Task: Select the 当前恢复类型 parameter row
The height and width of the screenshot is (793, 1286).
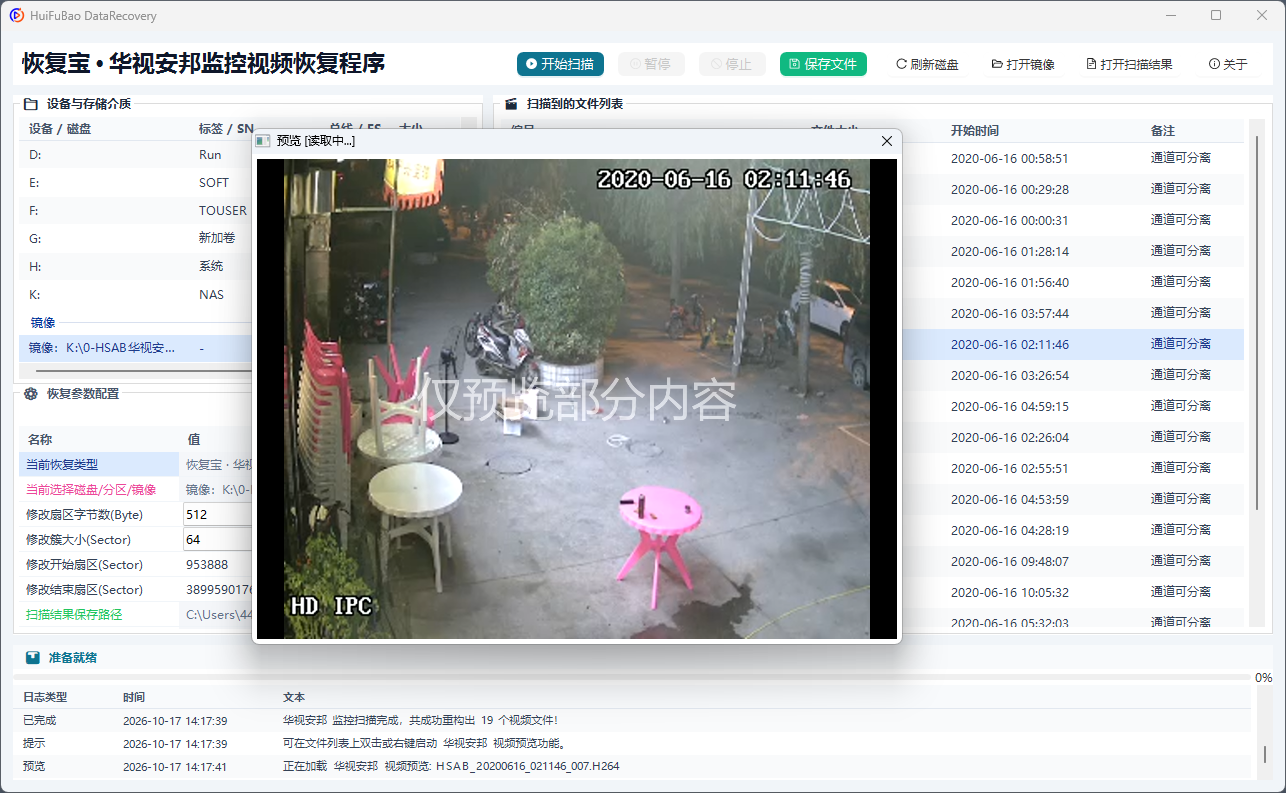Action: pos(135,464)
